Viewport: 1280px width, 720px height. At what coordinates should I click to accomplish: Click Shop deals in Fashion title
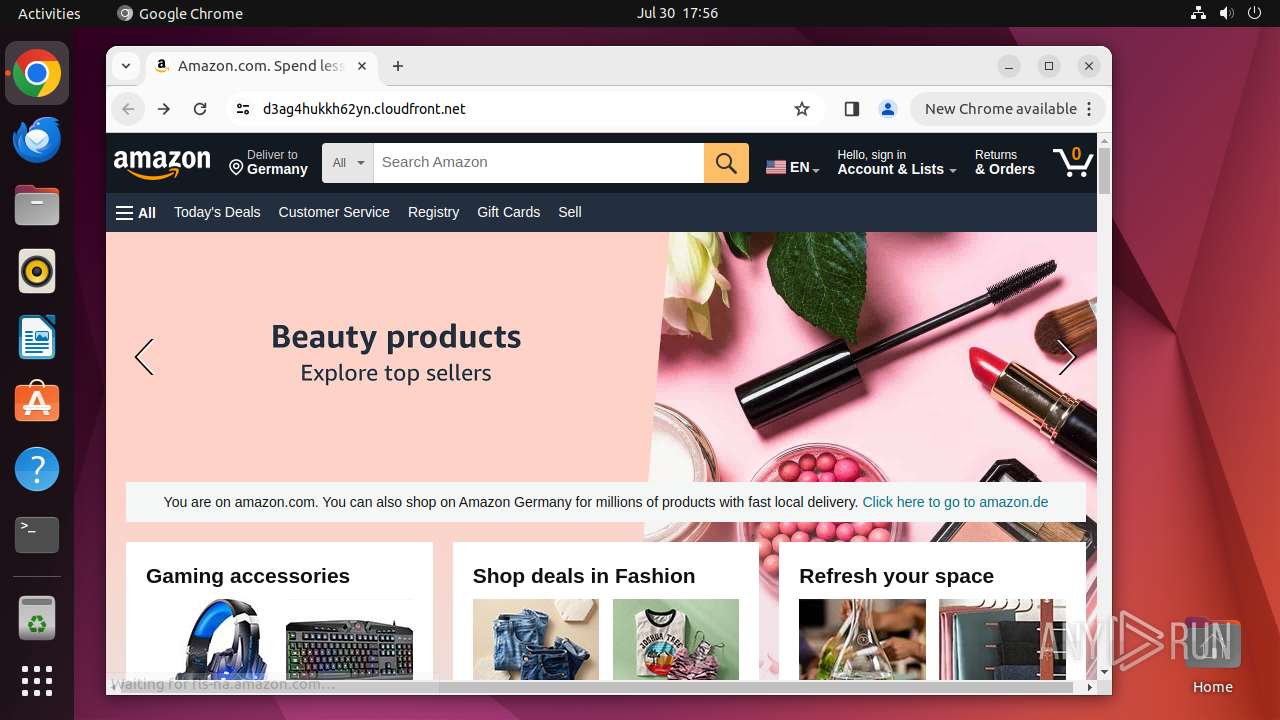click(x=584, y=576)
